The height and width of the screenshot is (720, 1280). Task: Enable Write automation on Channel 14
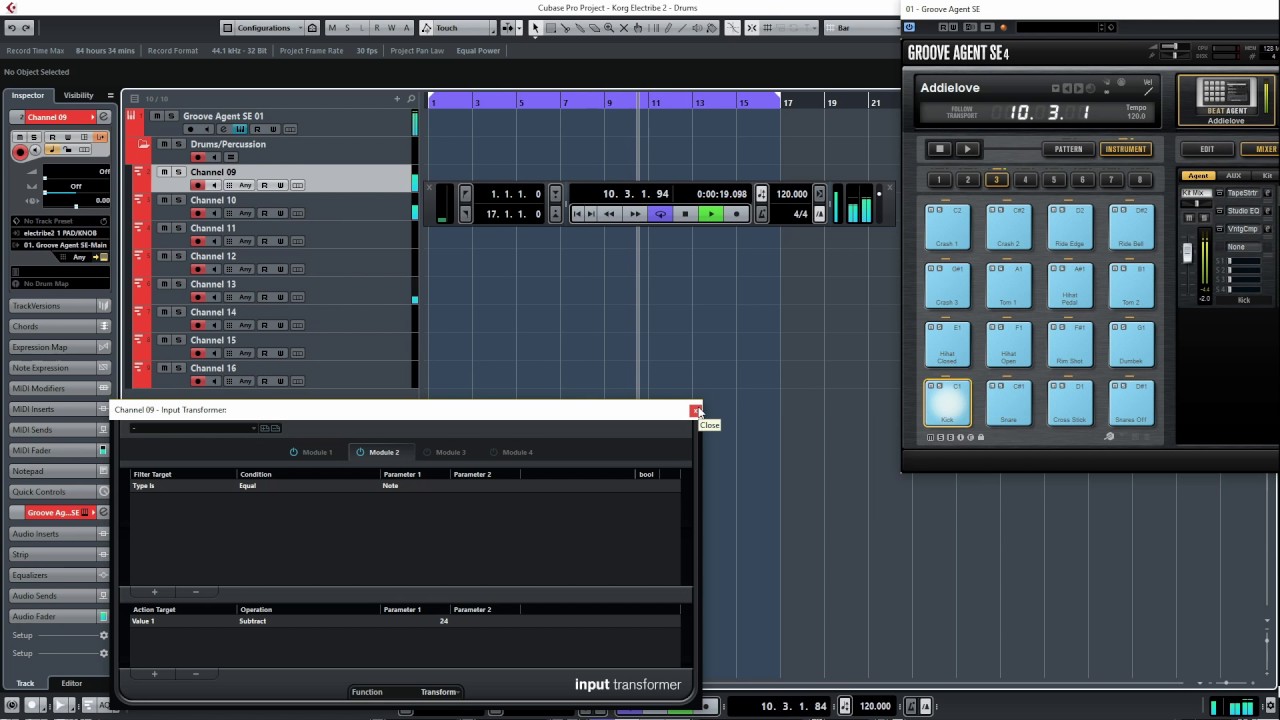tap(281, 325)
